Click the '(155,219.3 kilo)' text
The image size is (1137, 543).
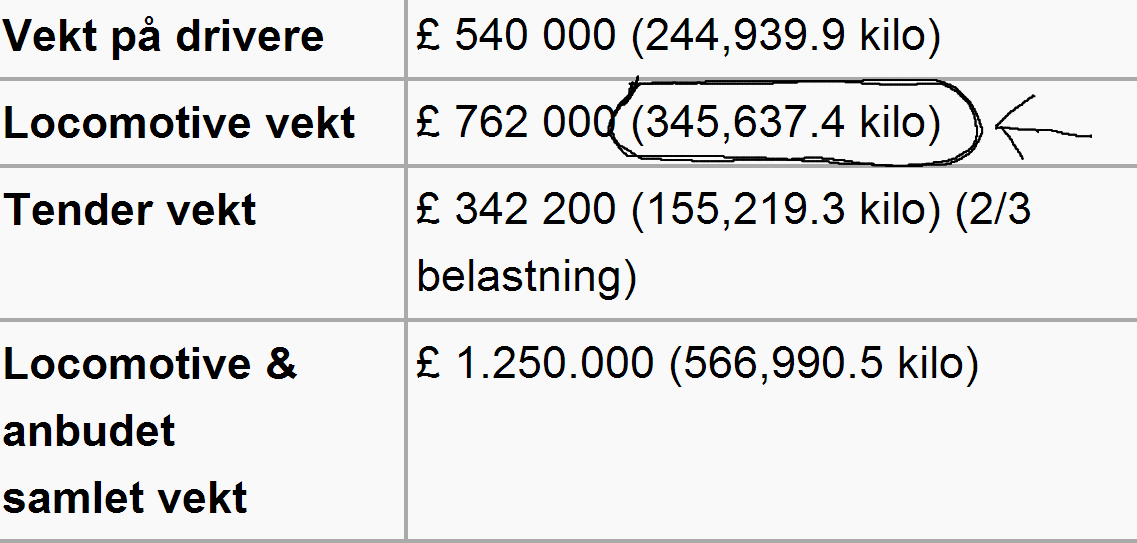pyautogui.click(x=786, y=210)
